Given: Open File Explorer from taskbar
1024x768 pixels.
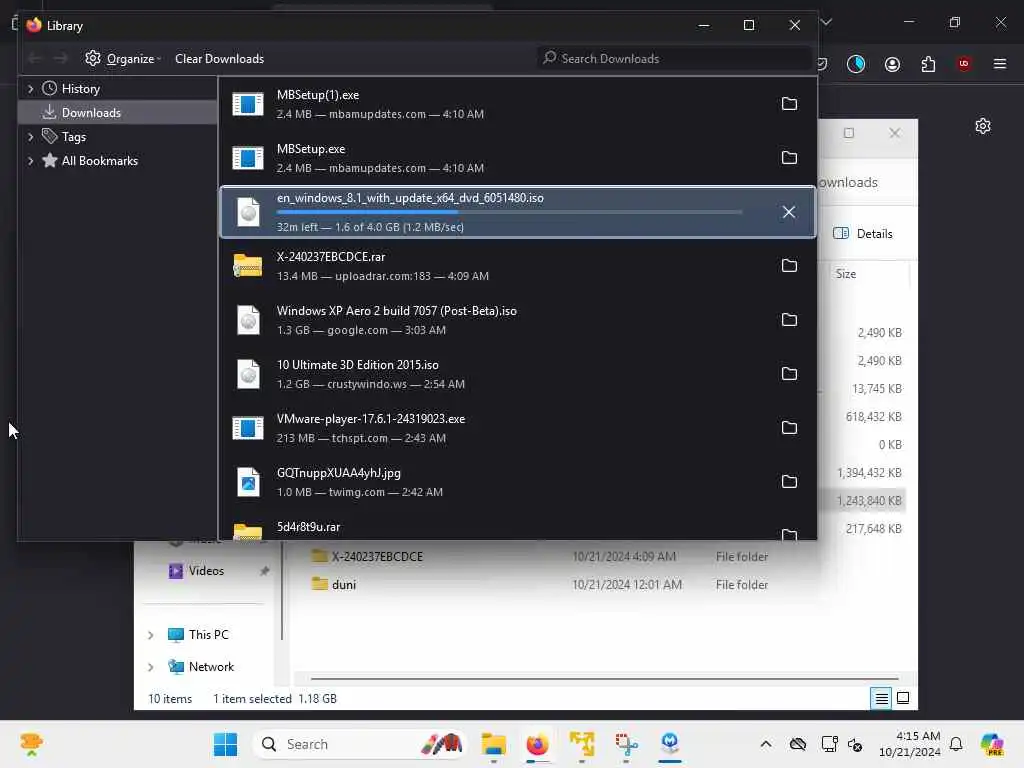Looking at the screenshot, I should pyautogui.click(x=494, y=744).
